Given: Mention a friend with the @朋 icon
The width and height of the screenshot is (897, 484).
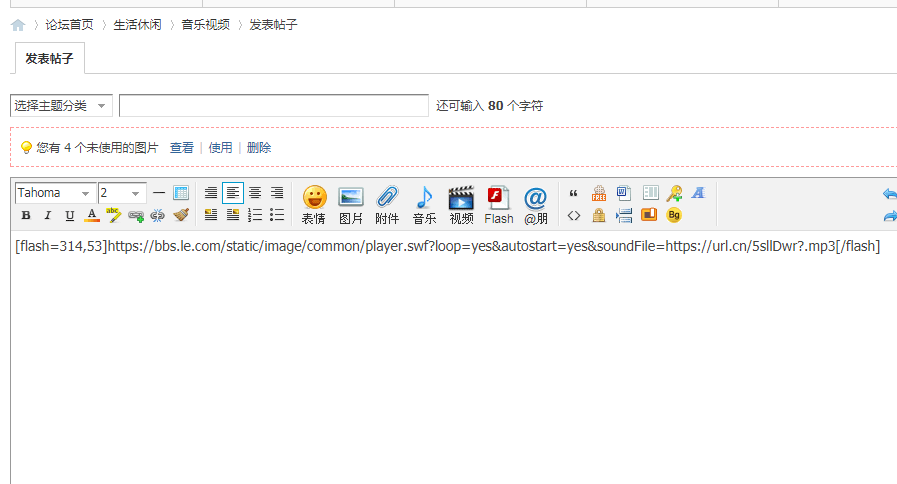Looking at the screenshot, I should pyautogui.click(x=535, y=205).
